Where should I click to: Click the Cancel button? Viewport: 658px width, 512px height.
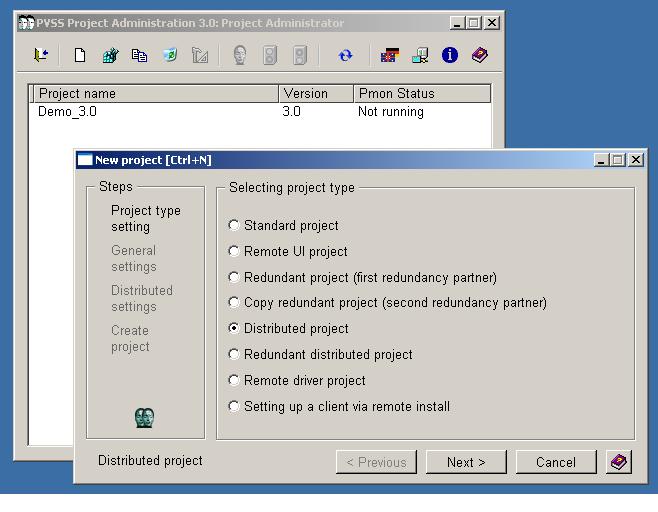556,462
